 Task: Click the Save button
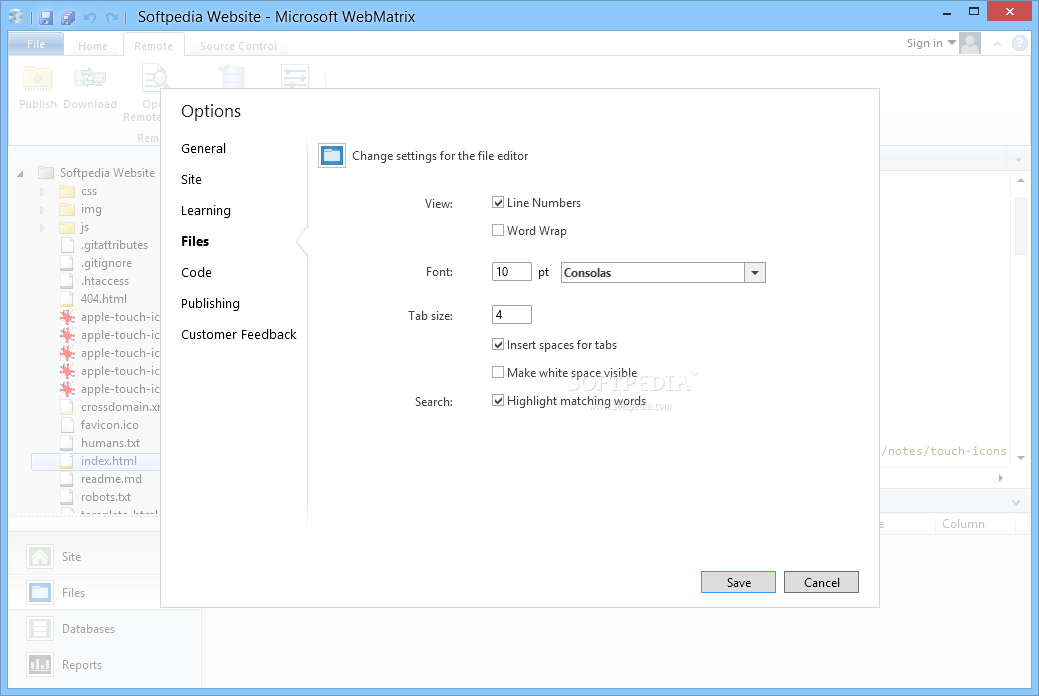point(738,582)
